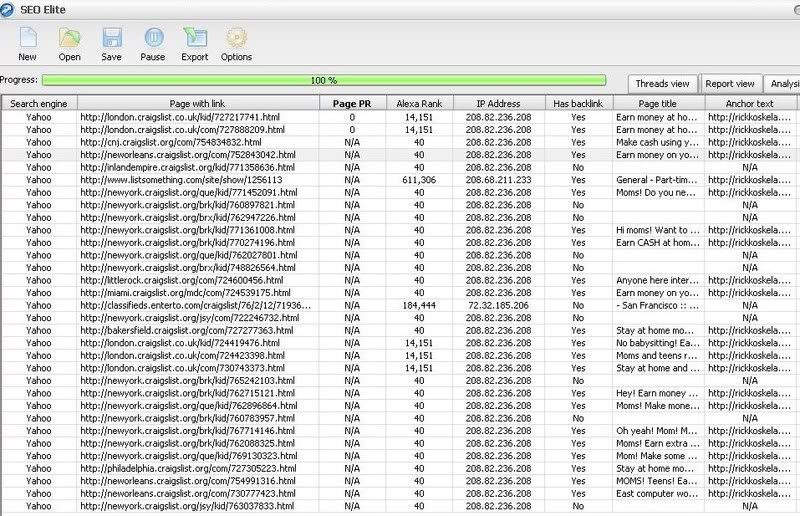Image resolution: width=800 pixels, height=516 pixels.
Task: Click page title East computer wo...
Action: pos(657,494)
